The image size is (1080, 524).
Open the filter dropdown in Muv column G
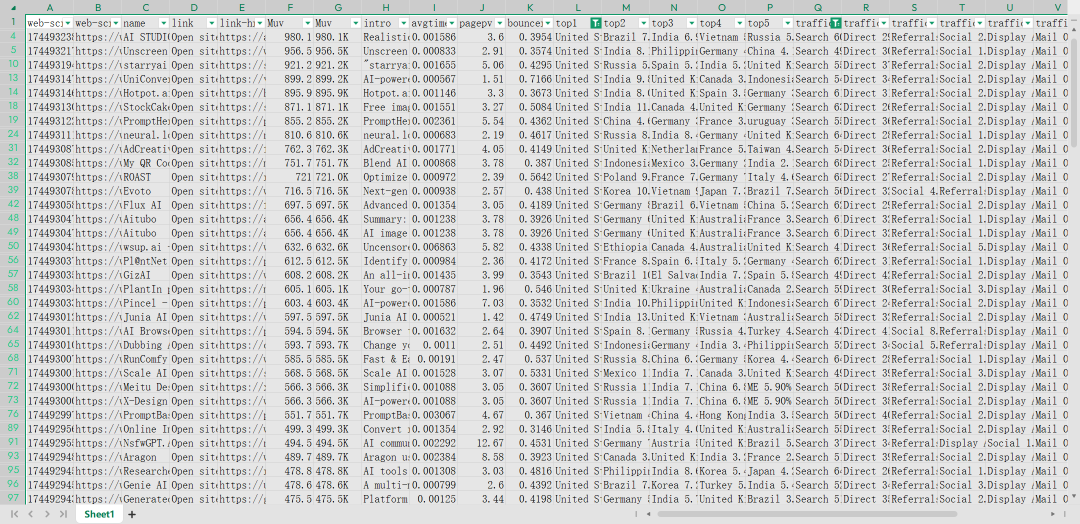coord(356,23)
